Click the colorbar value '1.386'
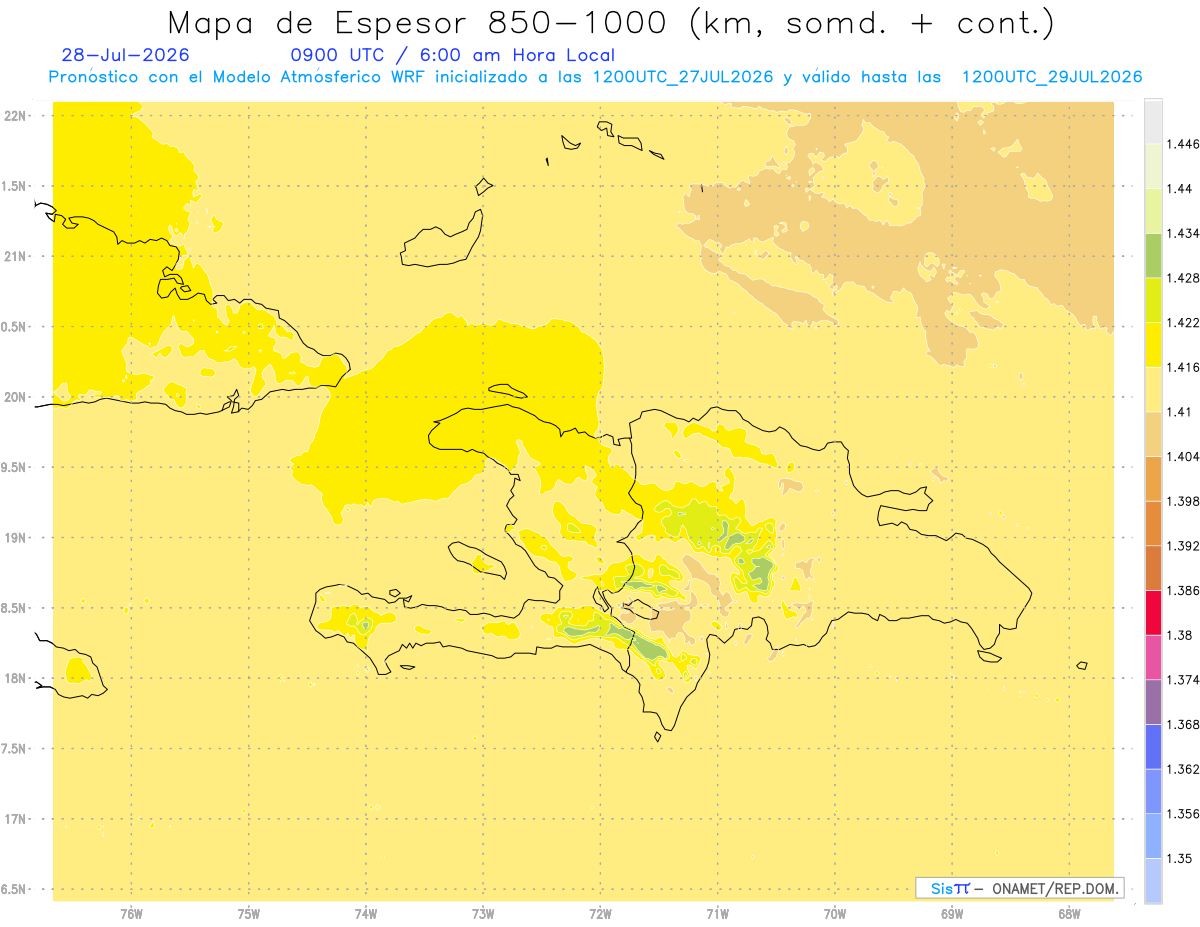This screenshot has width=1200, height=927. click(1183, 590)
